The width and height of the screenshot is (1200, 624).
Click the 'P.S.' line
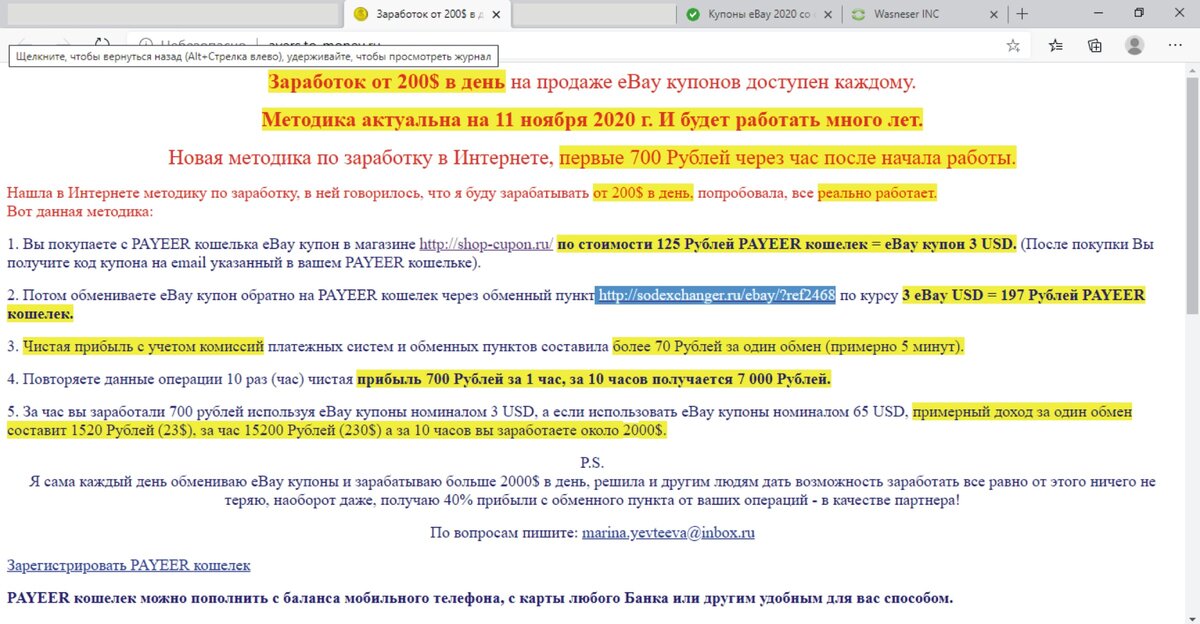[594, 464]
